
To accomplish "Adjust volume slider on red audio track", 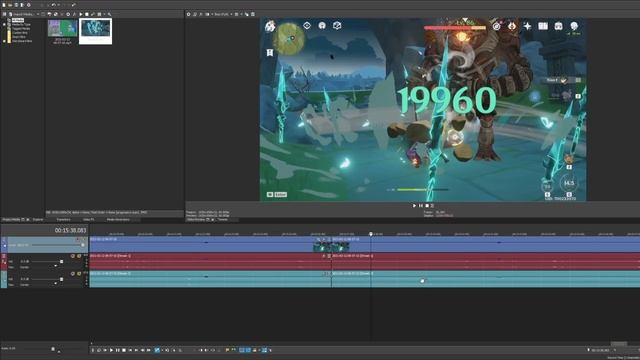I will (62, 262).
